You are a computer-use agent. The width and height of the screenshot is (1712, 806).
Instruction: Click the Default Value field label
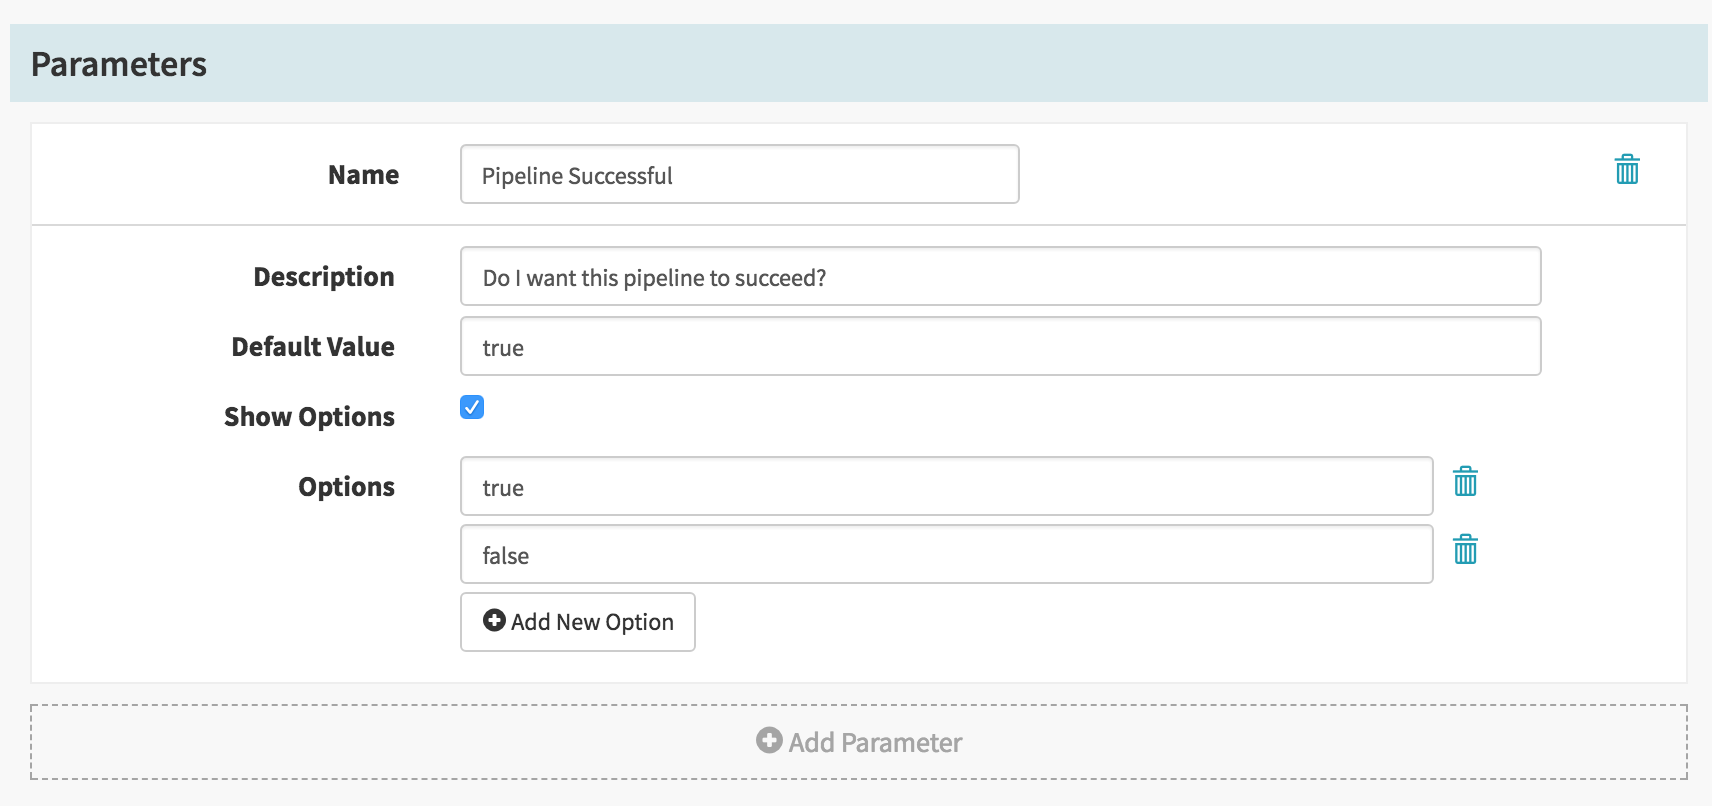click(x=313, y=347)
